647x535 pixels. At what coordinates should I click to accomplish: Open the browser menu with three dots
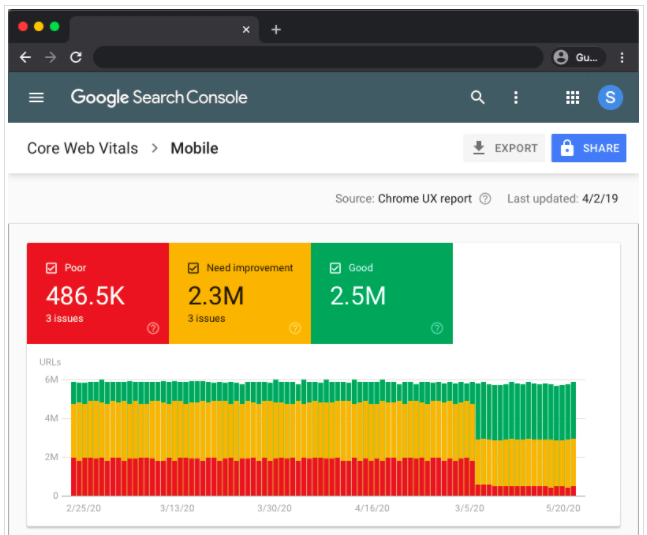[623, 58]
